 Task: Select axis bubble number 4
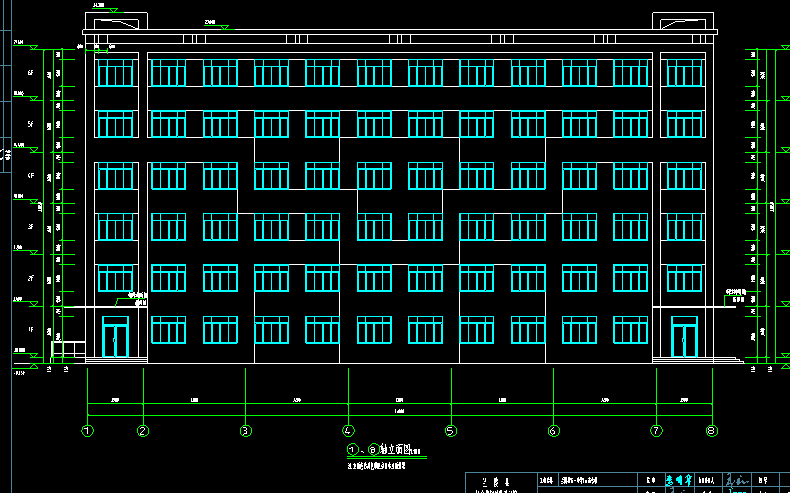tap(348, 431)
